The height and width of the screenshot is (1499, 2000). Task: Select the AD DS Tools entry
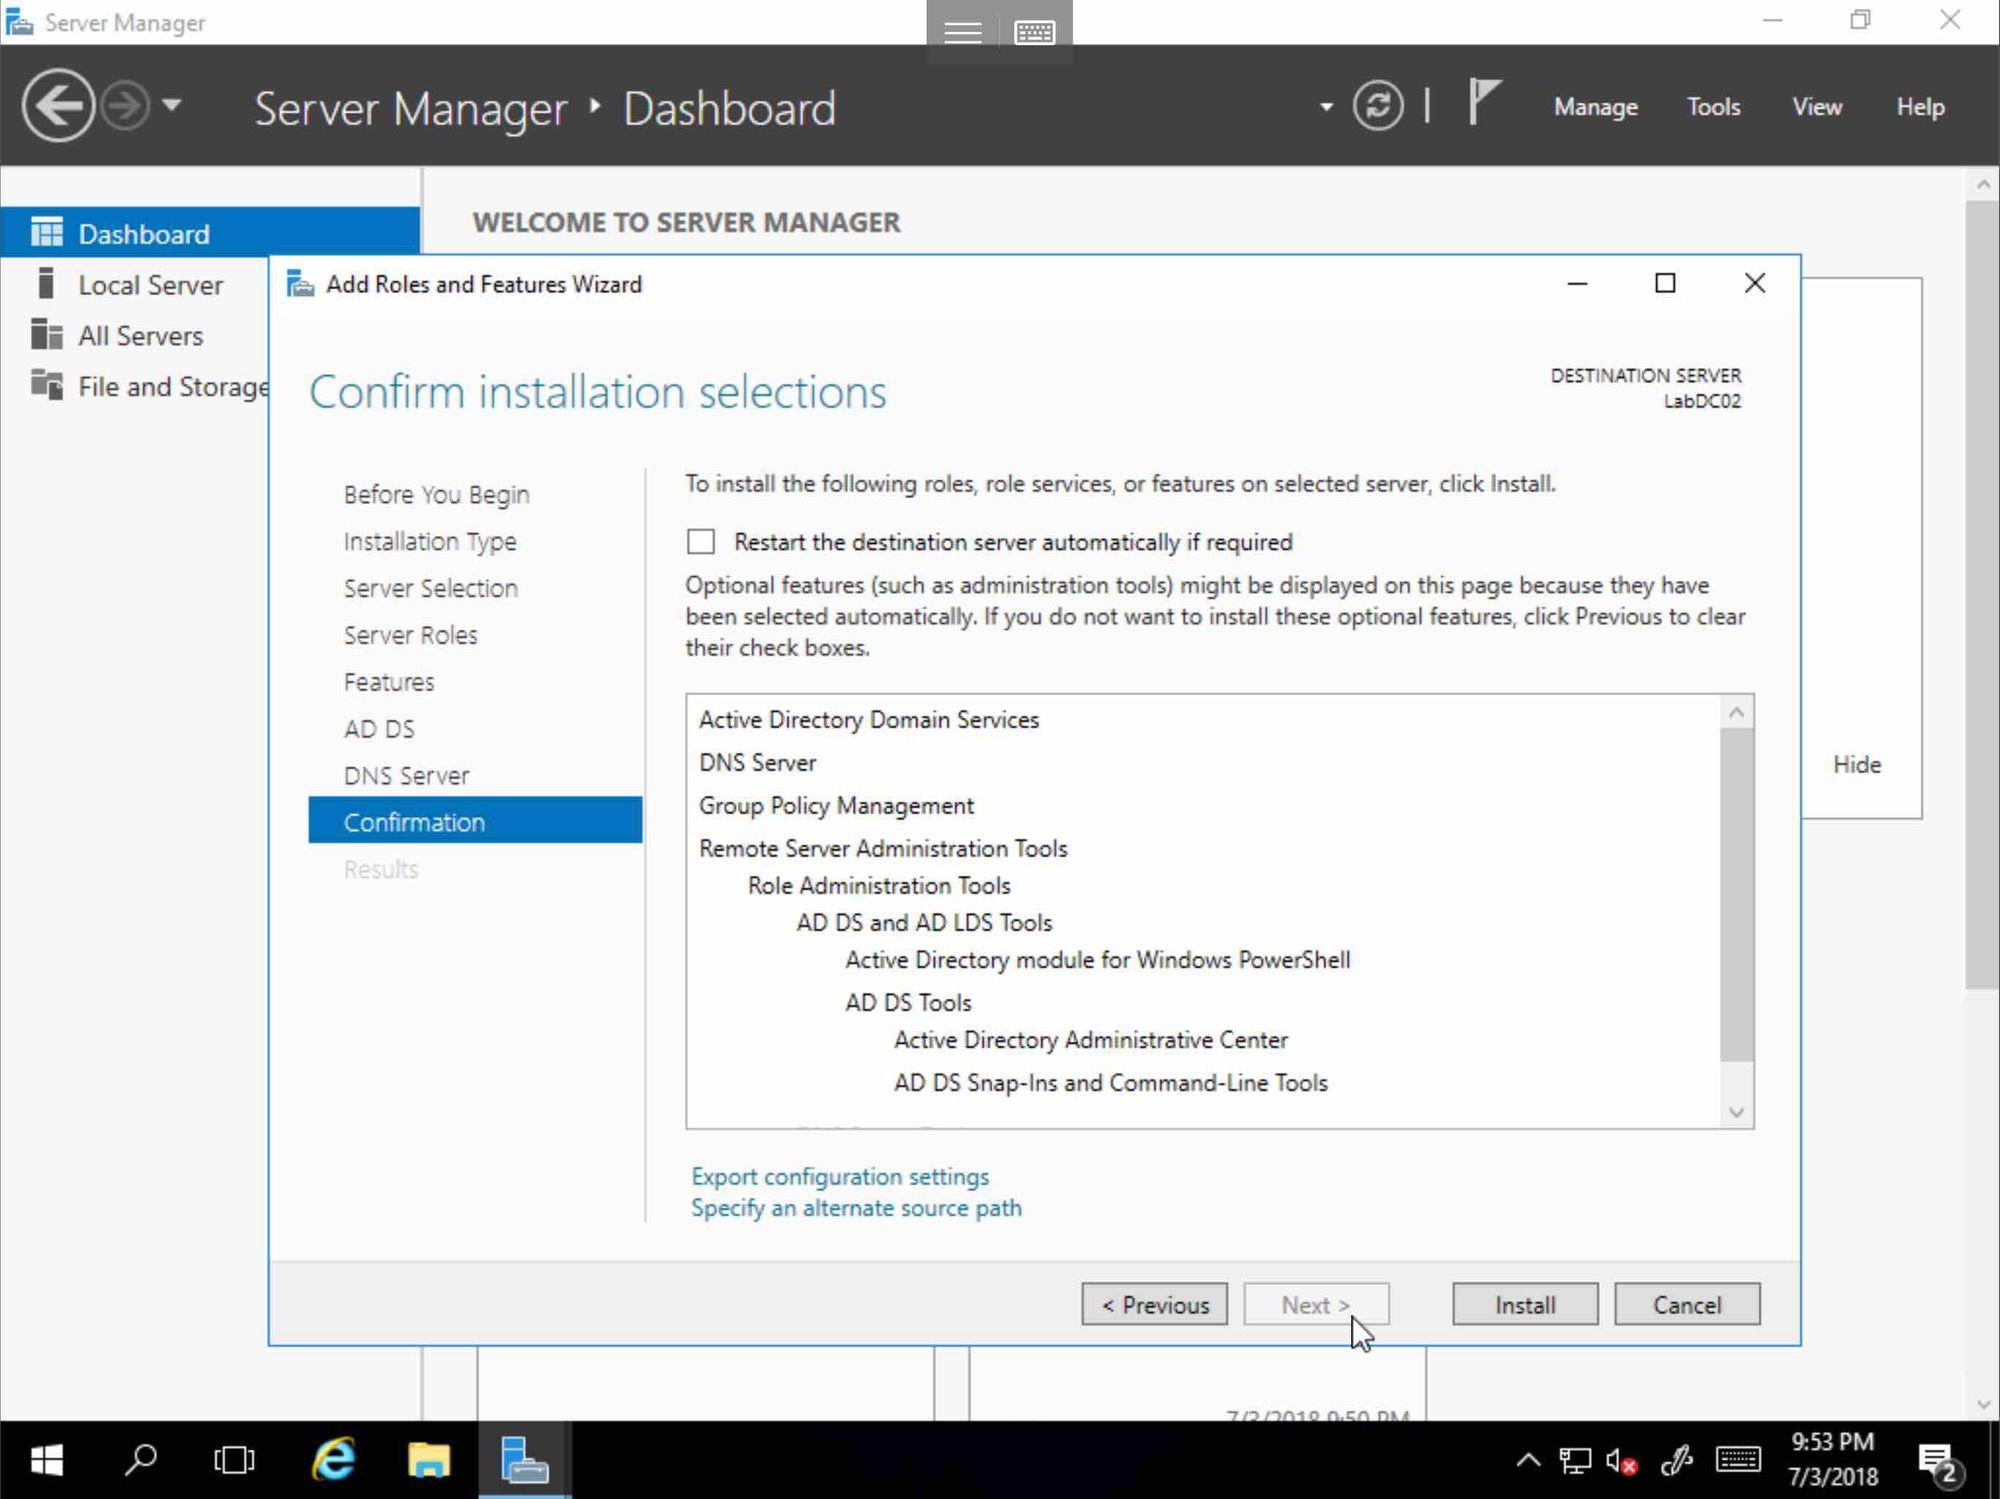(x=908, y=1003)
